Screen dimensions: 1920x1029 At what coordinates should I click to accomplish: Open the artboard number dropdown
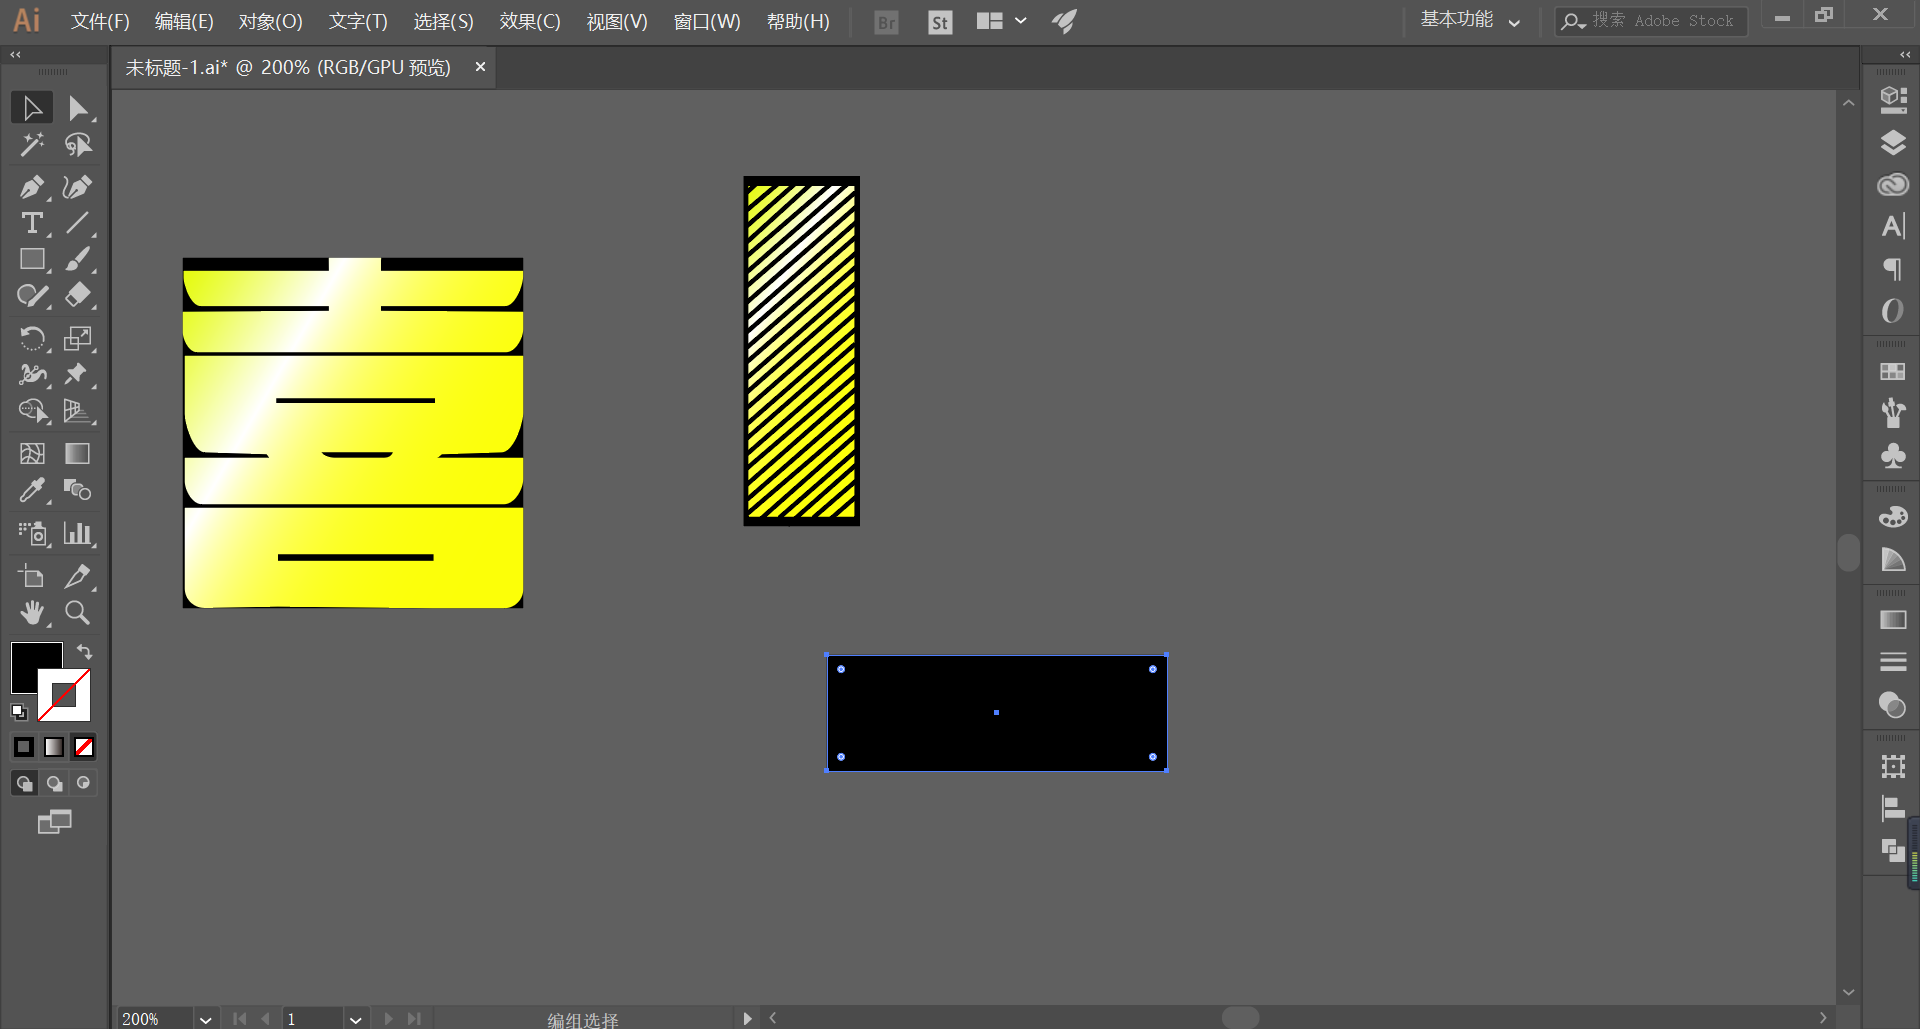pos(355,1019)
